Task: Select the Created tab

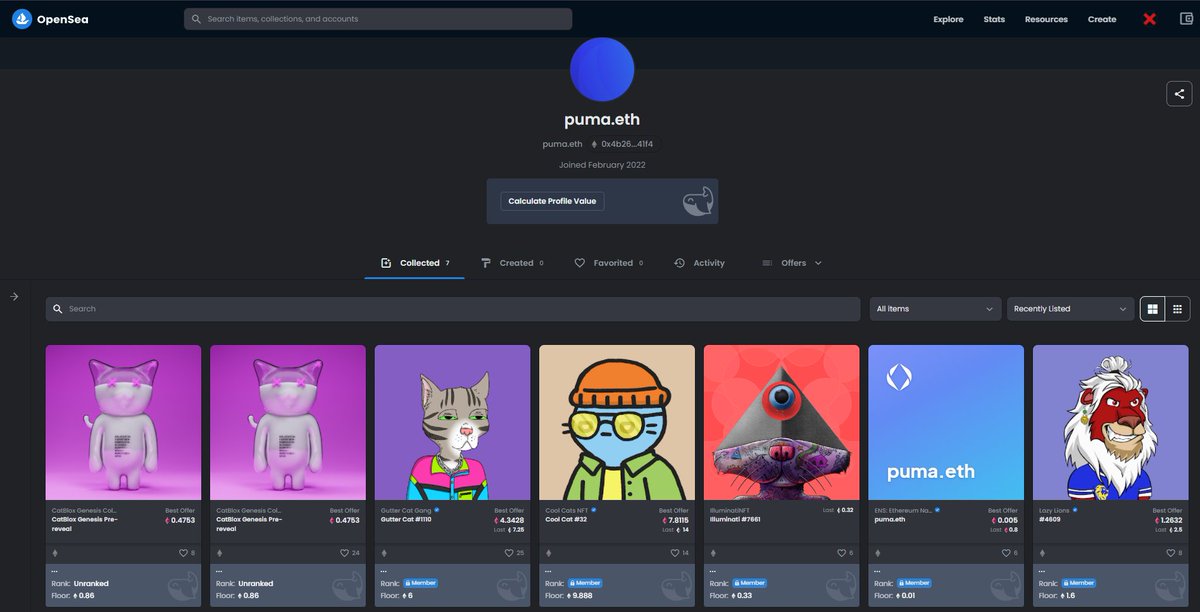Action: point(512,263)
